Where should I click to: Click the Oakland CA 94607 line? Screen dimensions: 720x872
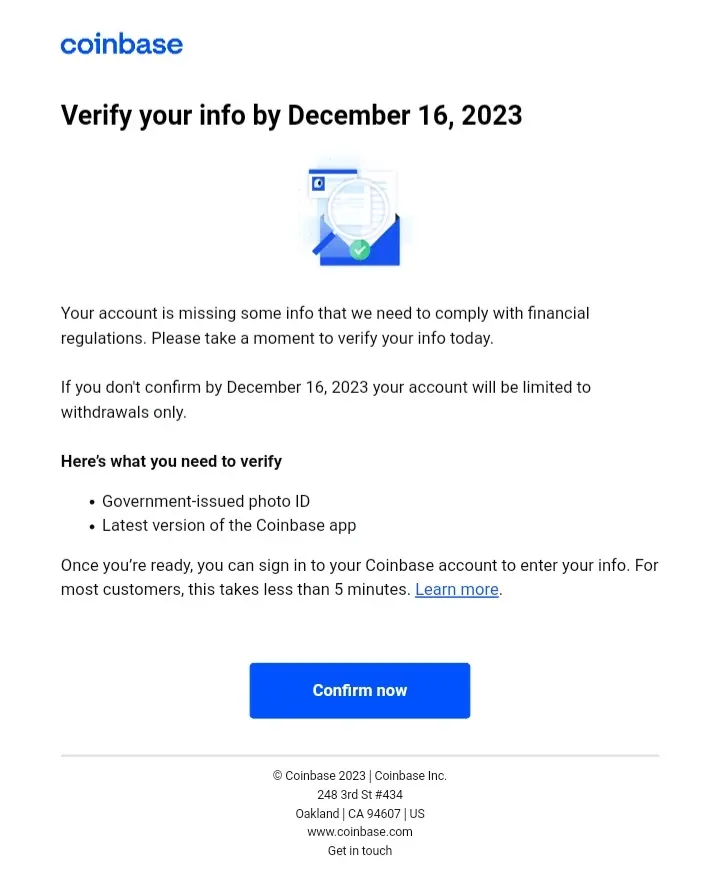pos(360,814)
